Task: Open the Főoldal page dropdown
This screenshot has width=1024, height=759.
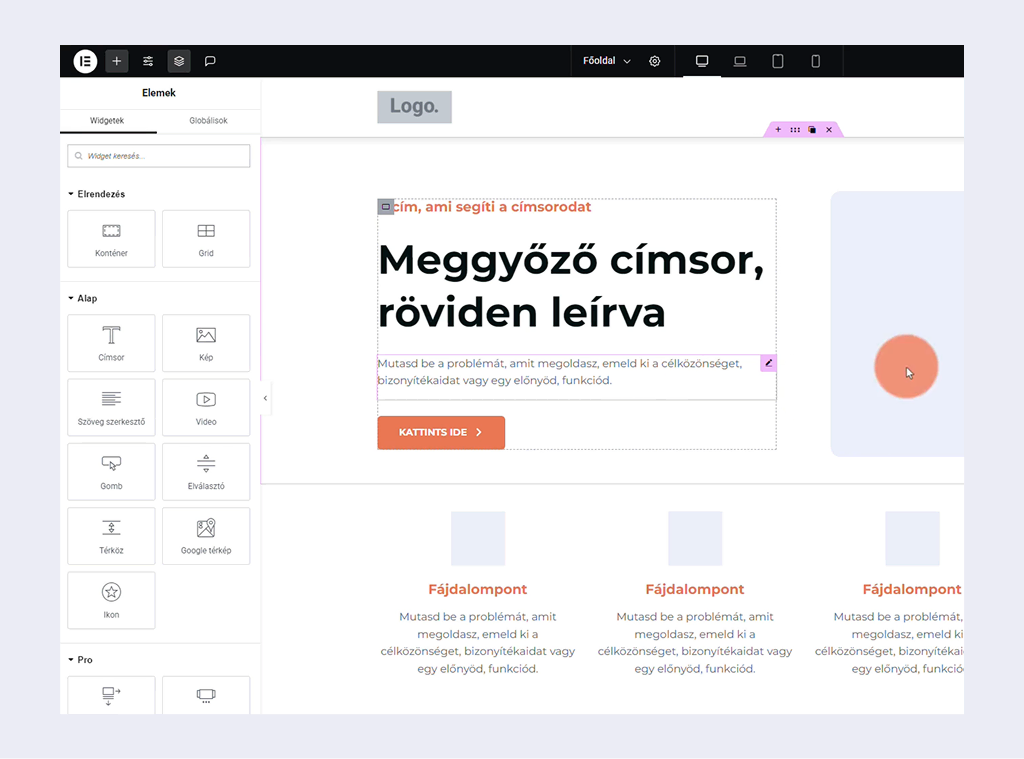Action: click(x=607, y=61)
